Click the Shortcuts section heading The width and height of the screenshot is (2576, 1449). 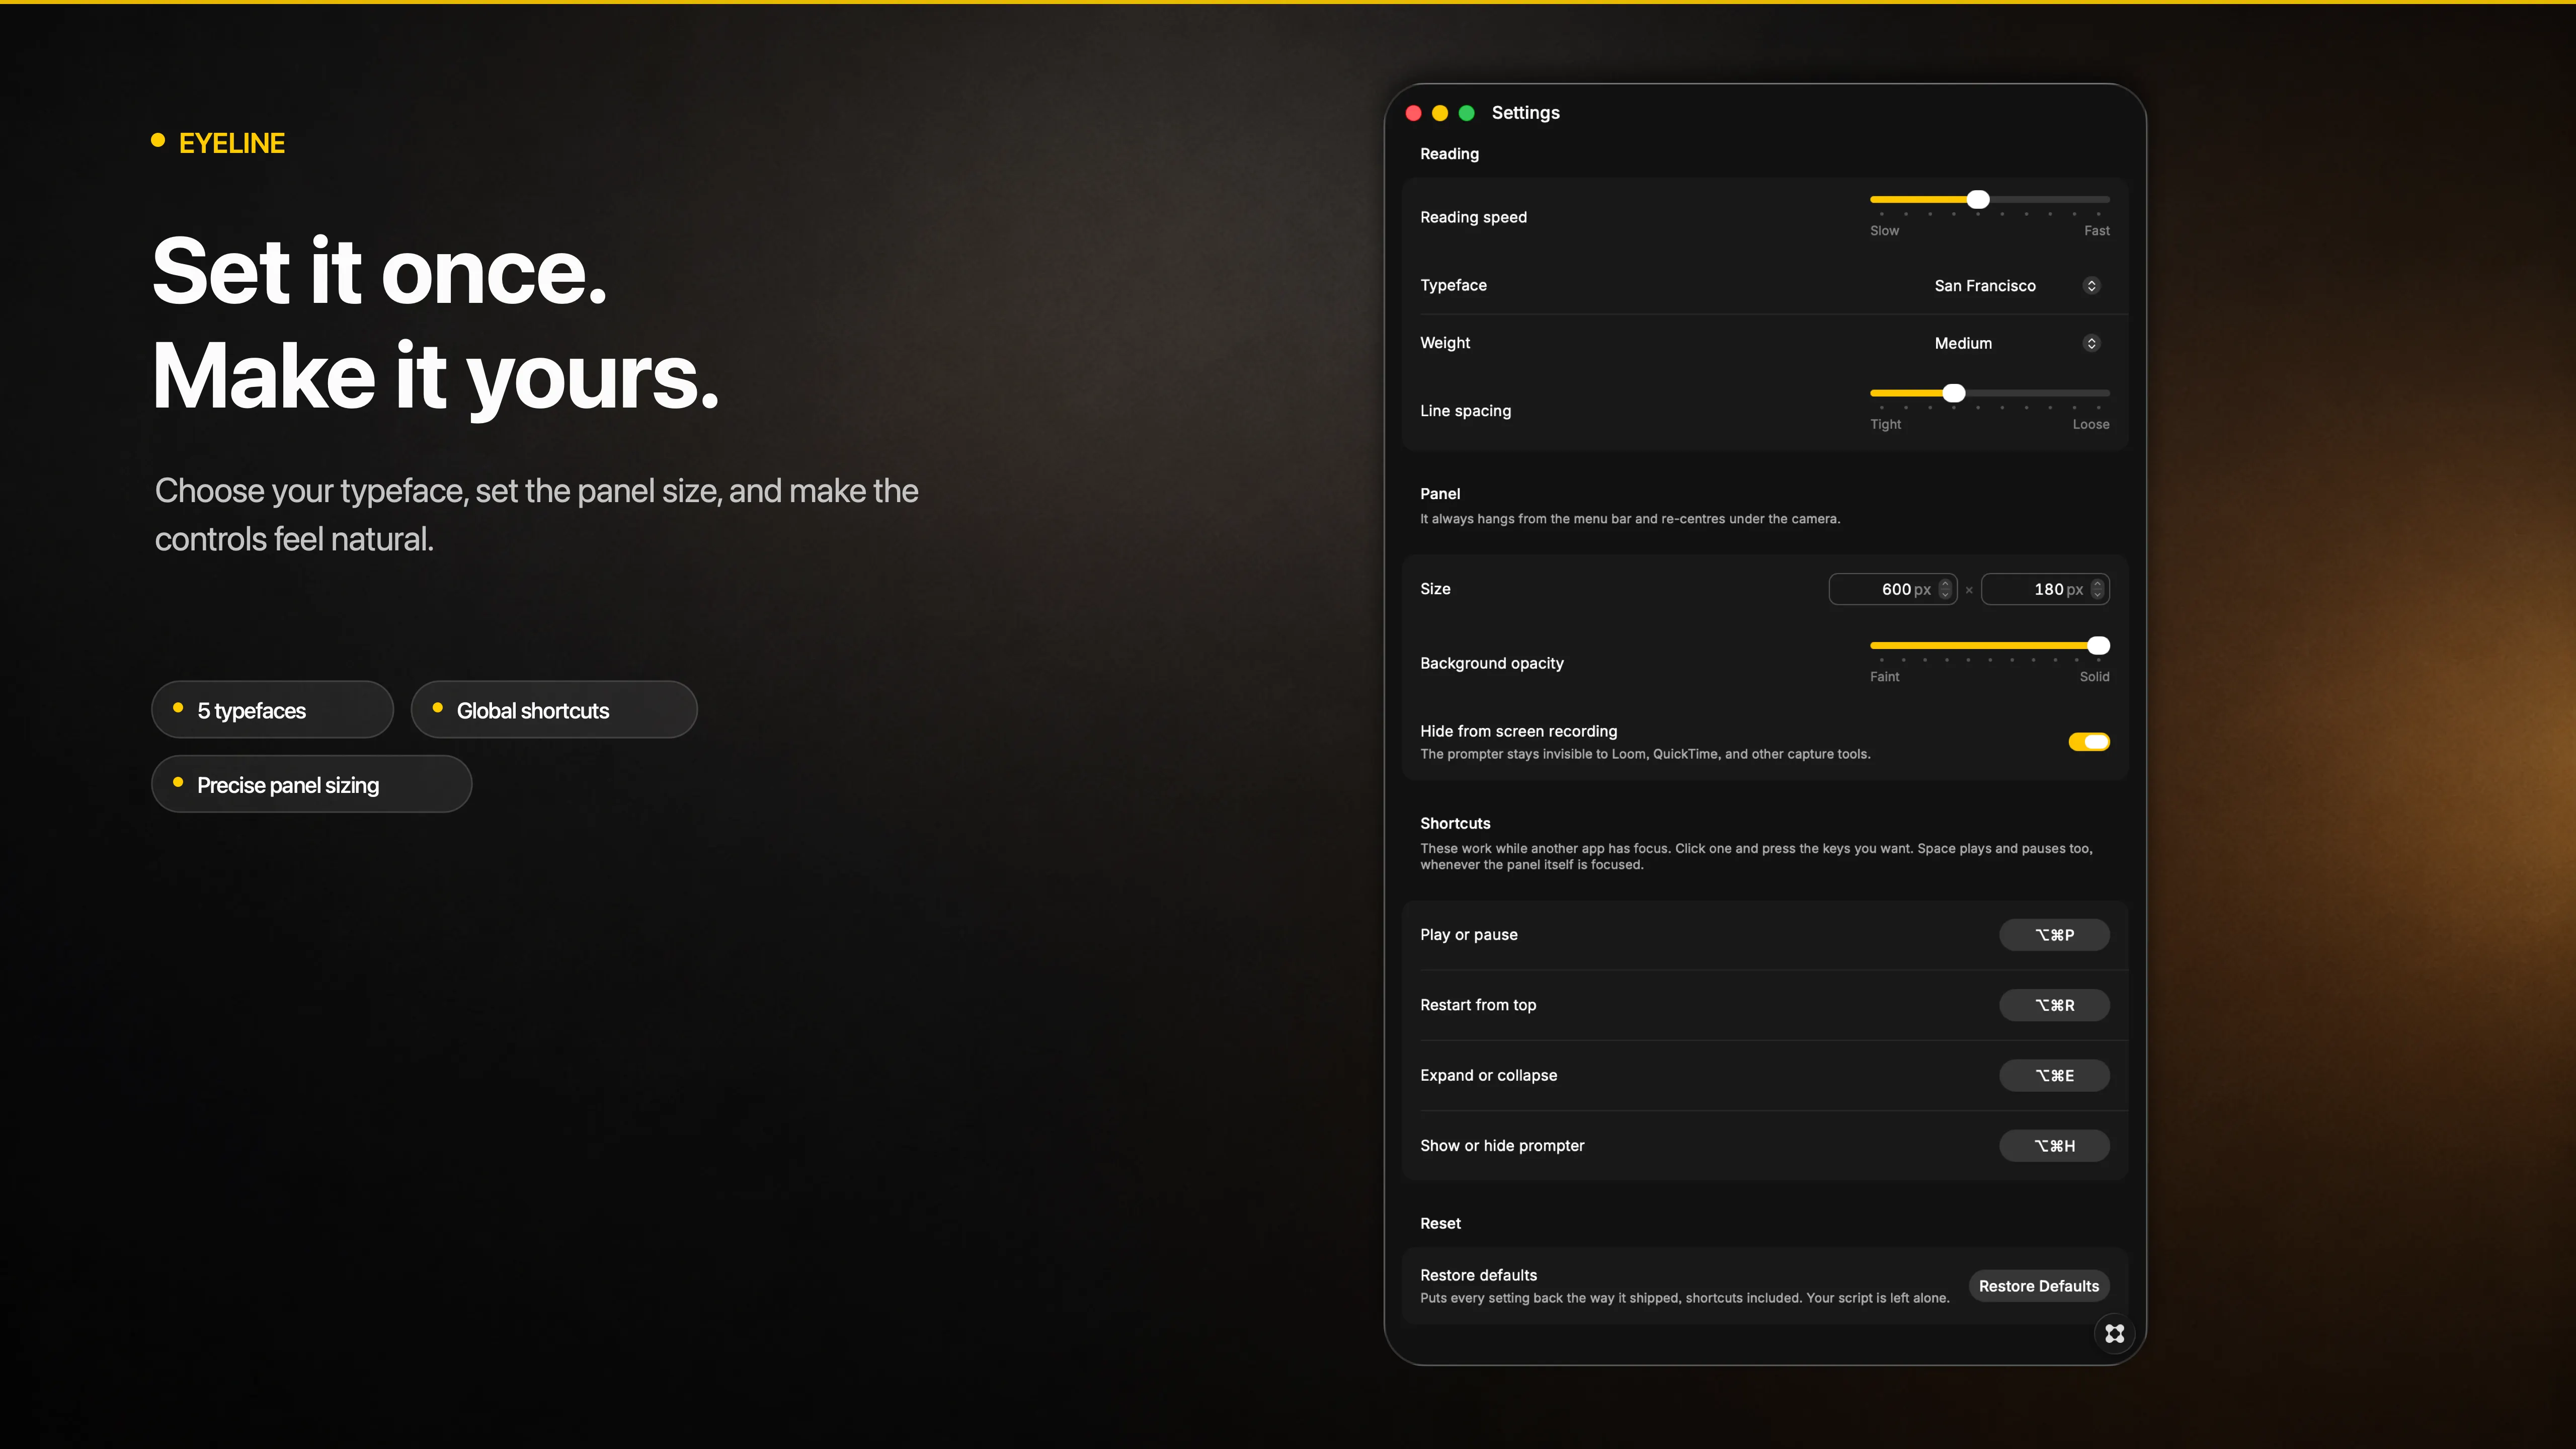[1455, 823]
